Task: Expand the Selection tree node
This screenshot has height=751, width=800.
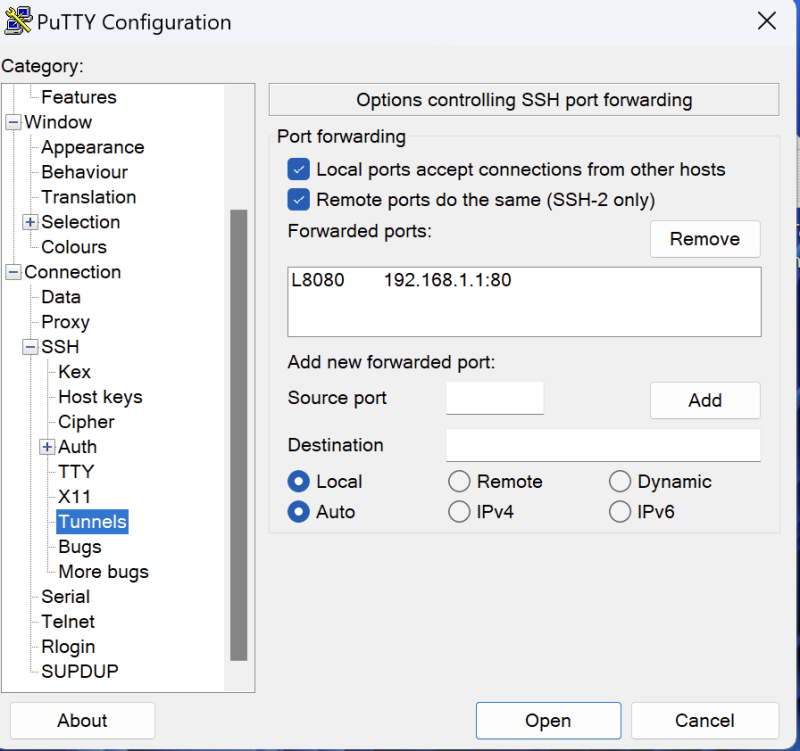Action: click(x=30, y=222)
